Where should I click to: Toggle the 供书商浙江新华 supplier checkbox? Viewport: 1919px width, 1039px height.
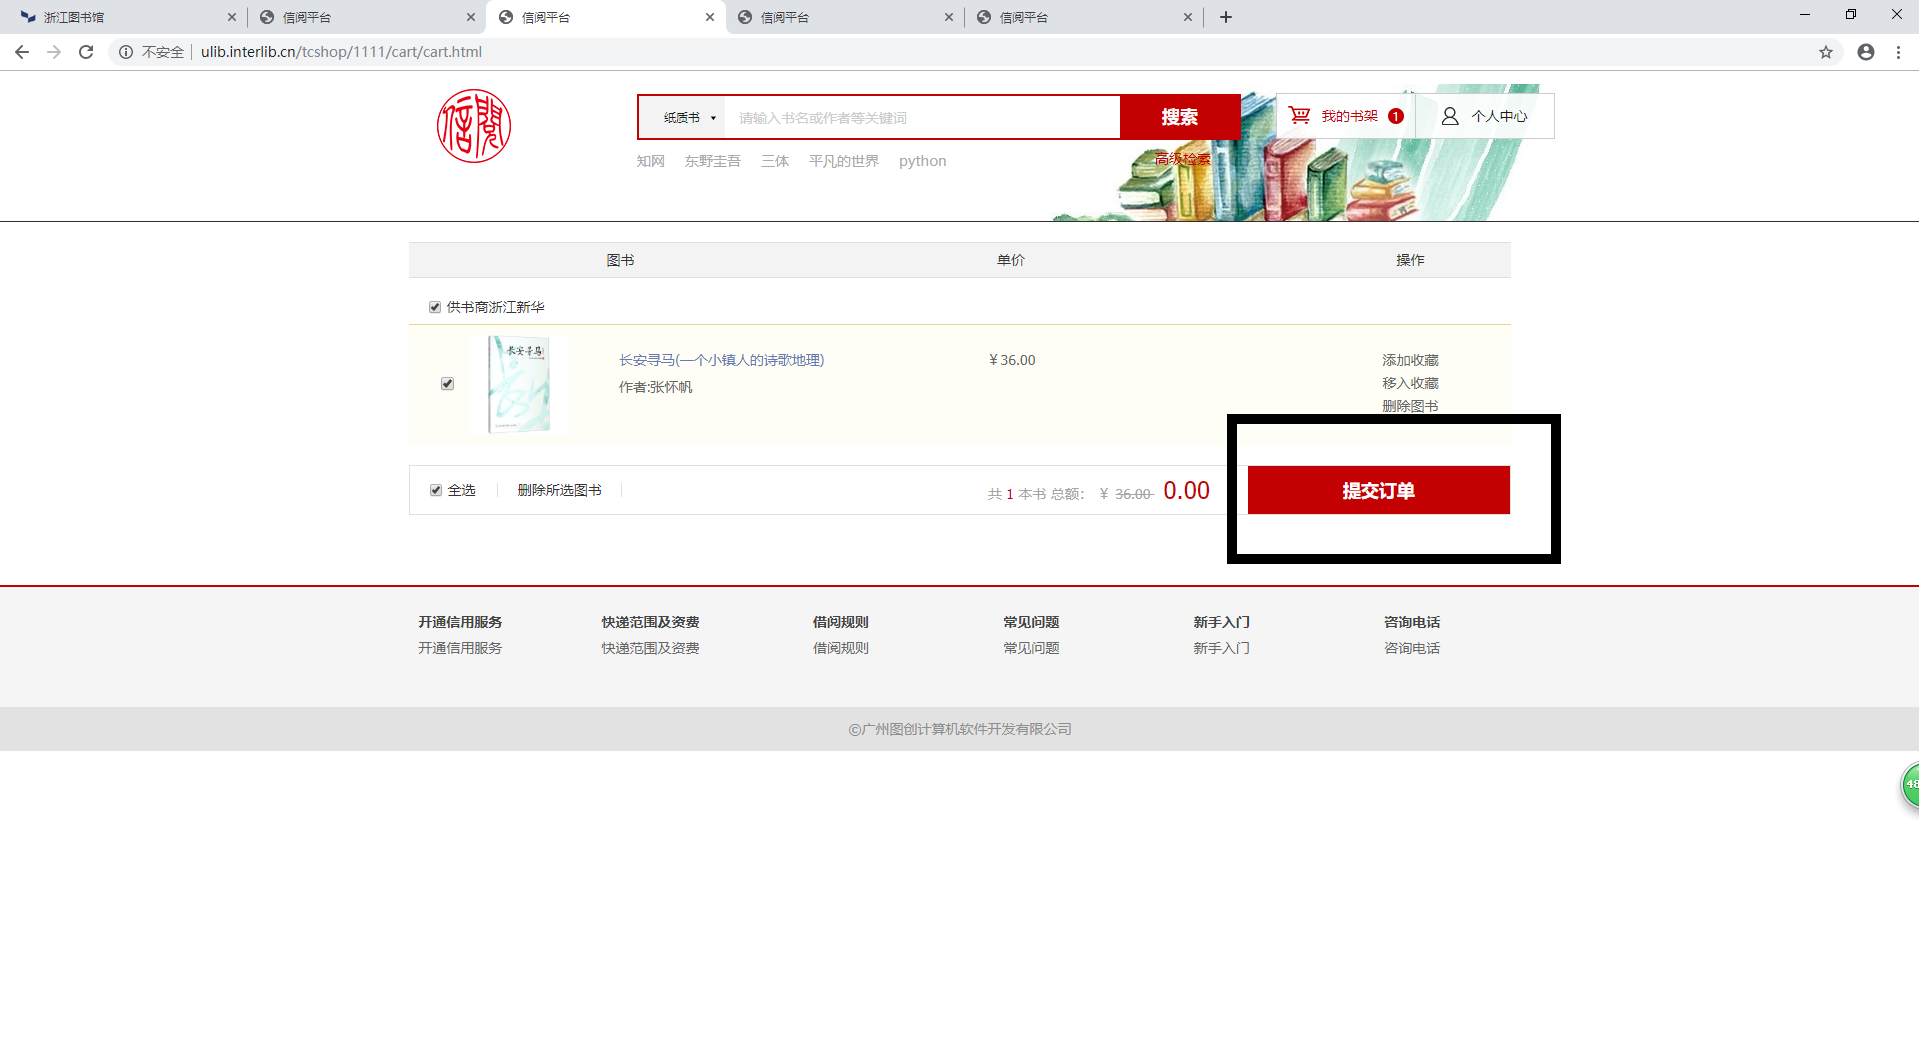click(435, 307)
